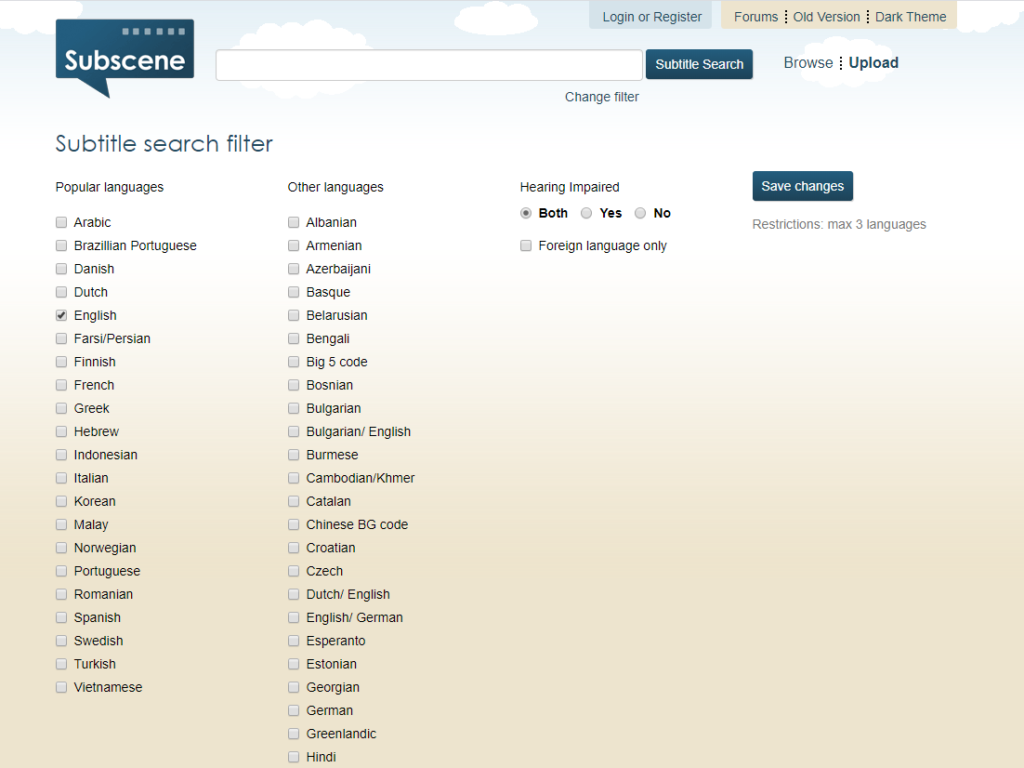Tick the Turkish checkbox
Screen dimensions: 1024x768
click(x=61, y=664)
